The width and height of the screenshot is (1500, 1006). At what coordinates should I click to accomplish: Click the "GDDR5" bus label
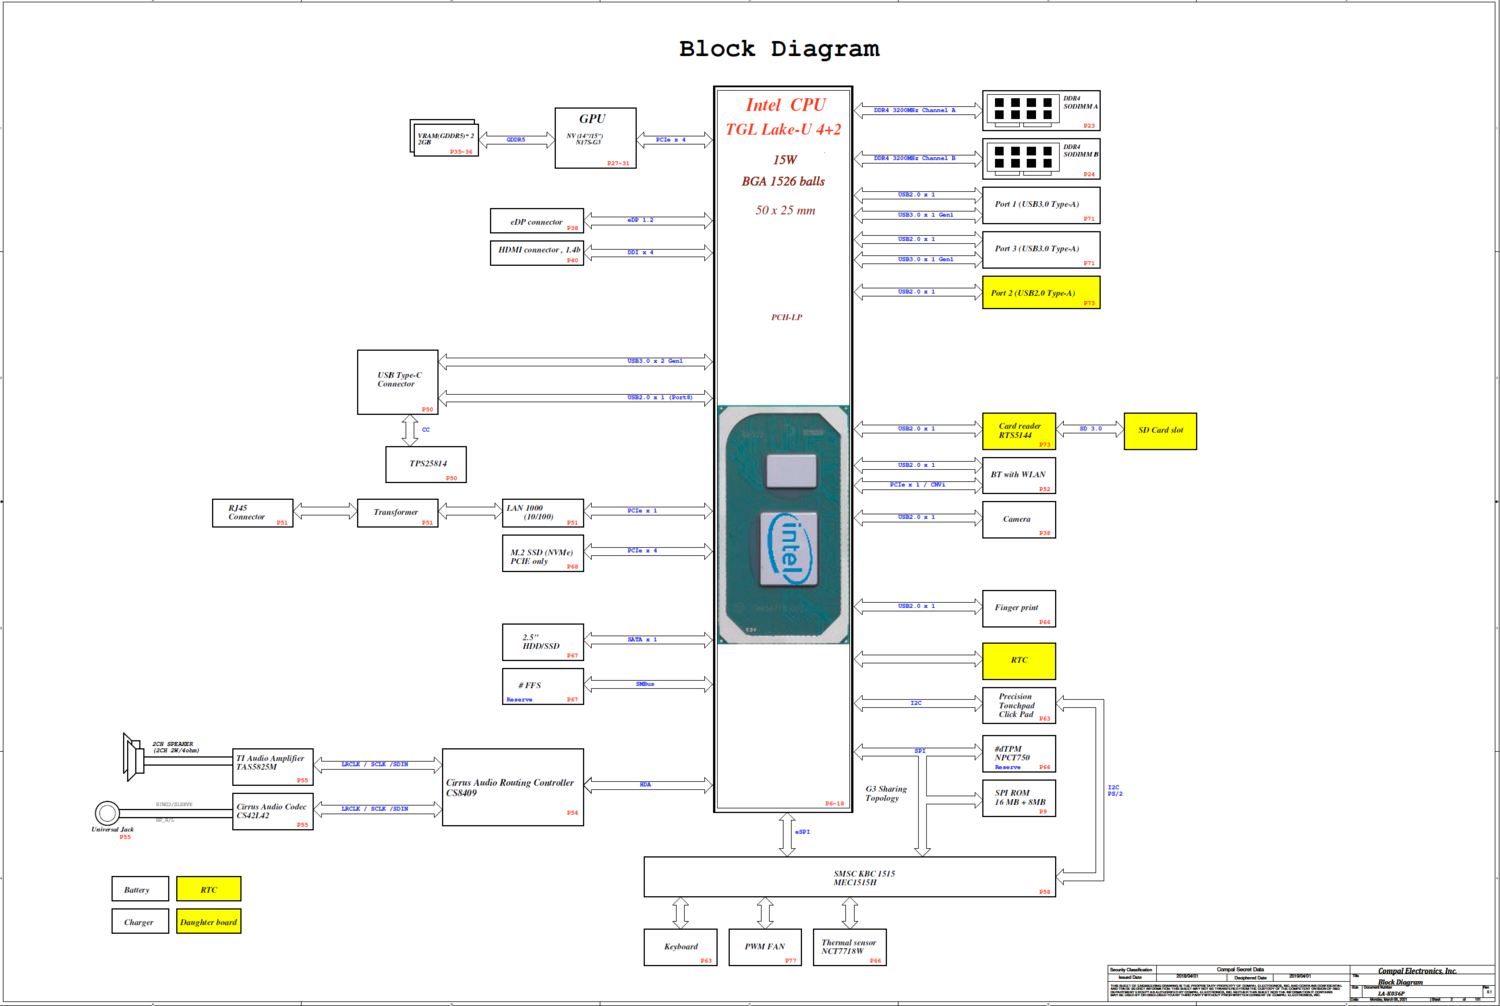point(516,140)
